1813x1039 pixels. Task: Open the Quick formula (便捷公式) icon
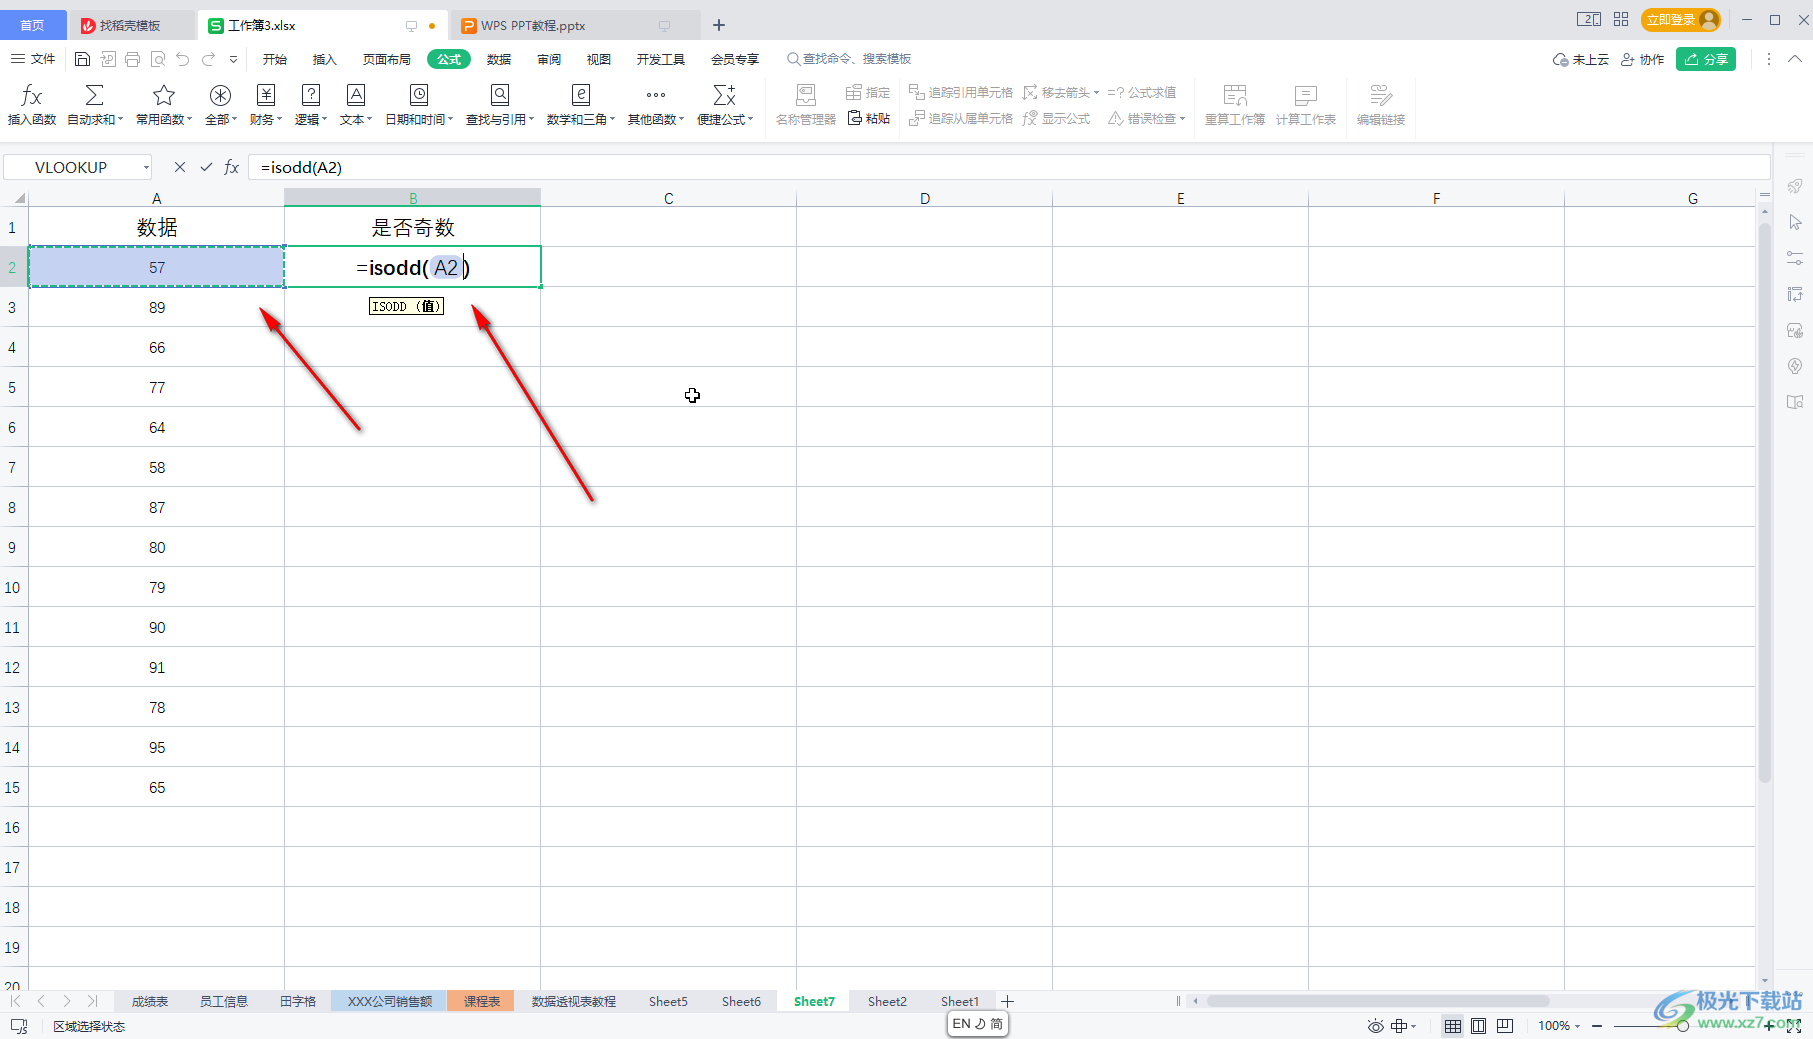(x=725, y=96)
